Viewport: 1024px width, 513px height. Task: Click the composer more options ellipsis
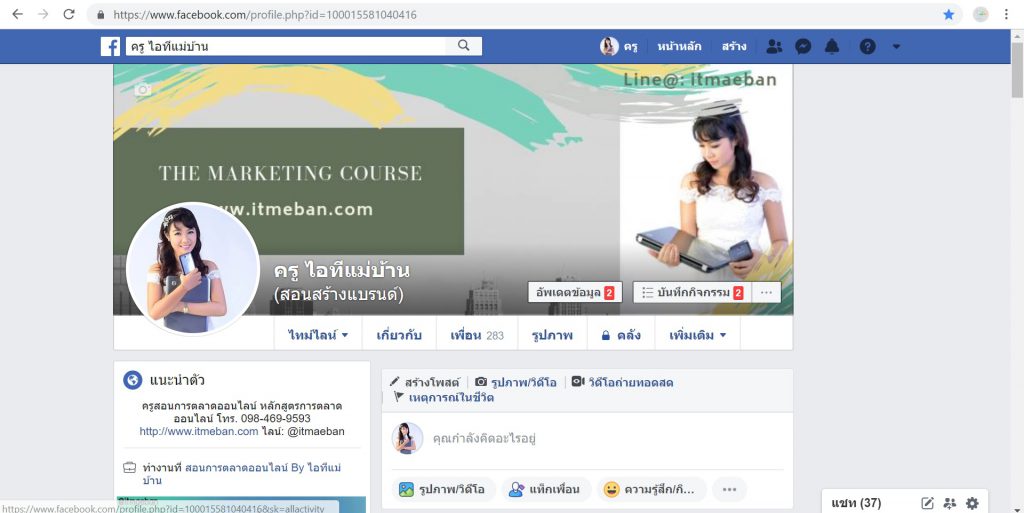coord(729,489)
